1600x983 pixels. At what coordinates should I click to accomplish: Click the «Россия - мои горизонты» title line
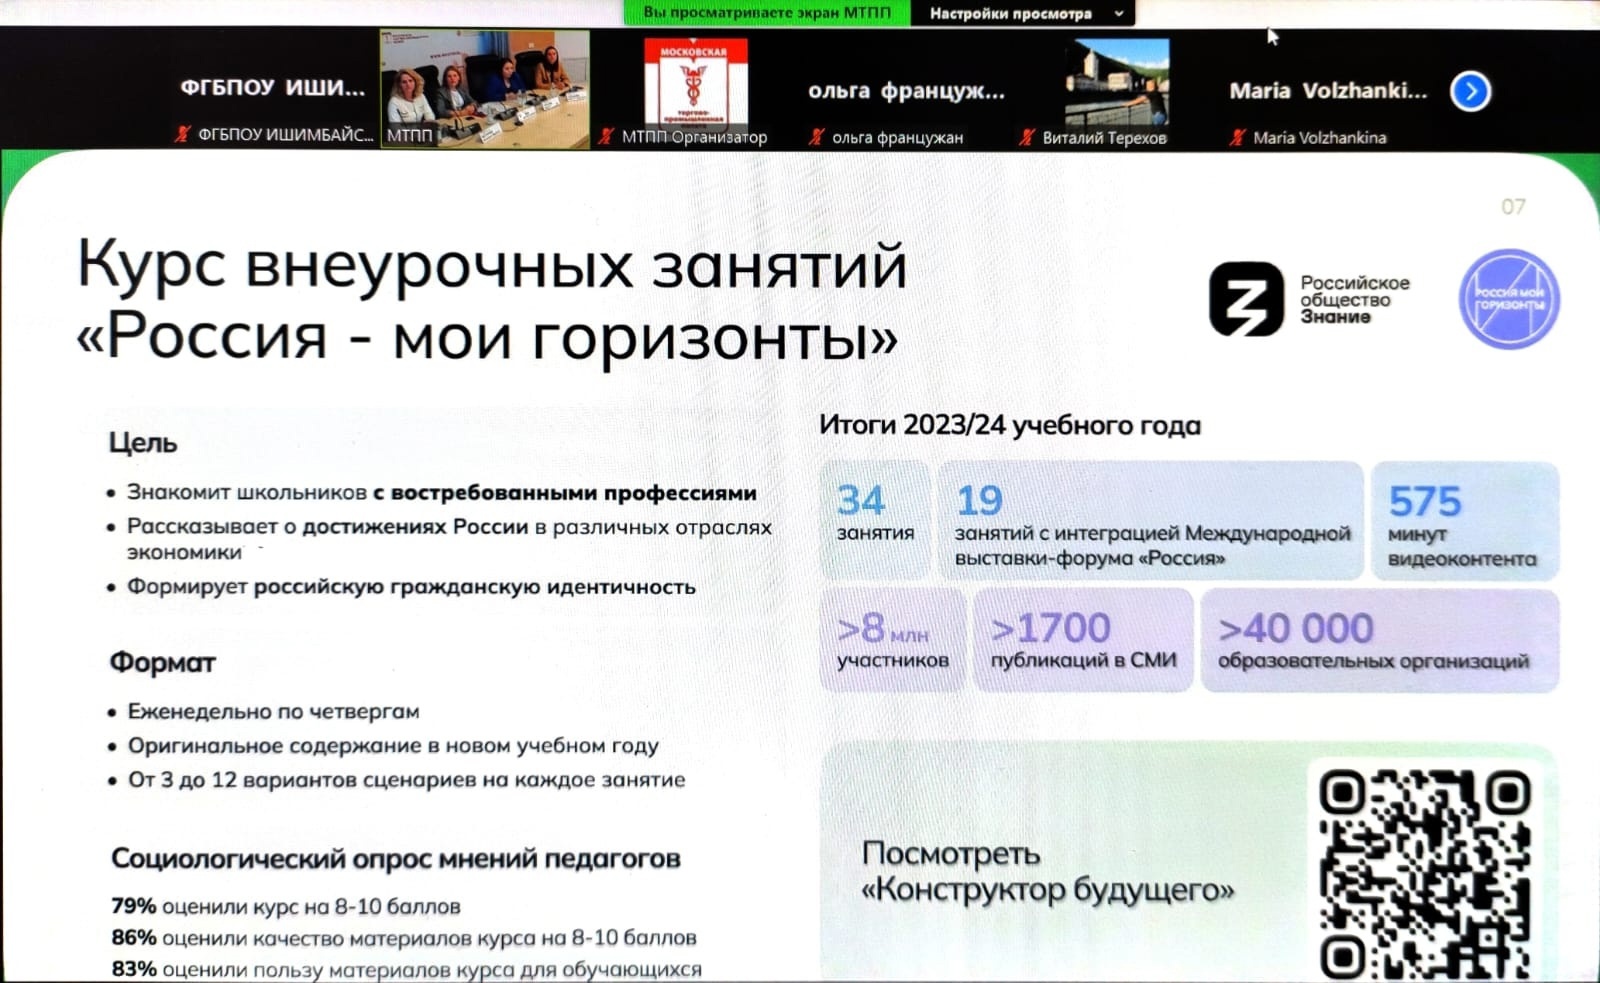(x=487, y=336)
